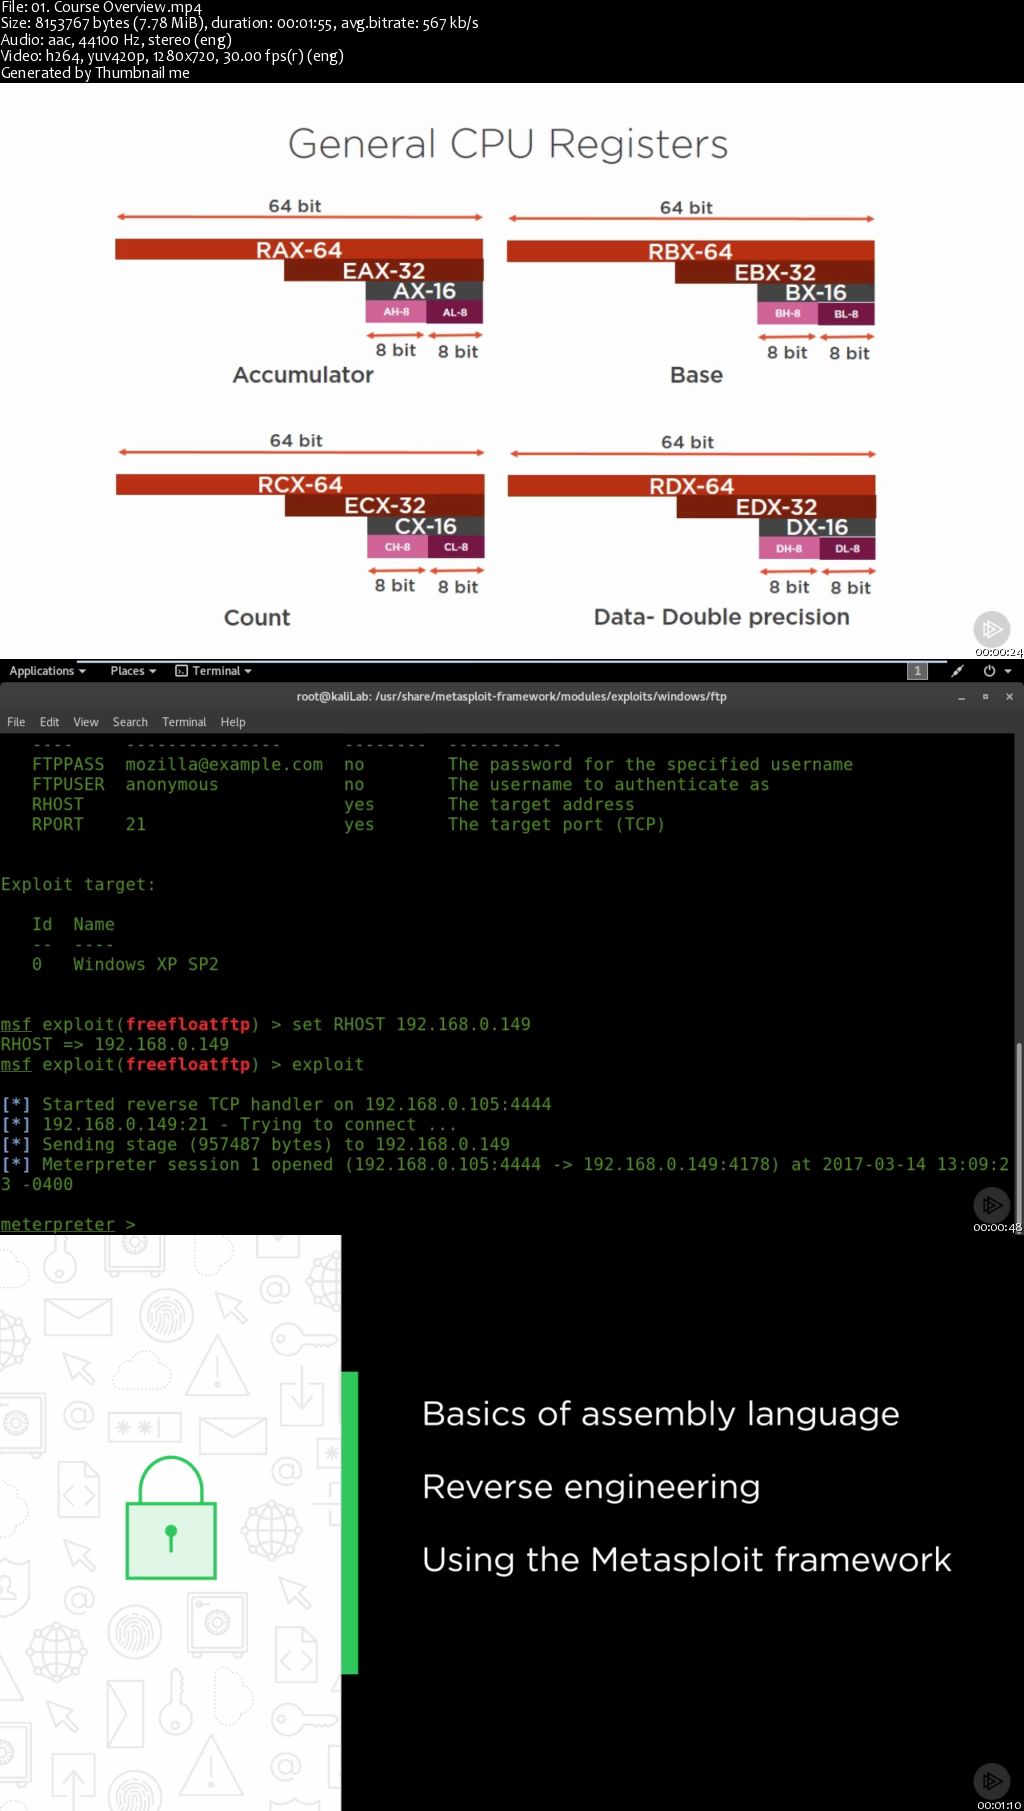Image resolution: width=1024 pixels, height=1811 pixels.
Task: Click the meterpreter prompt line
Action: 68,1224
